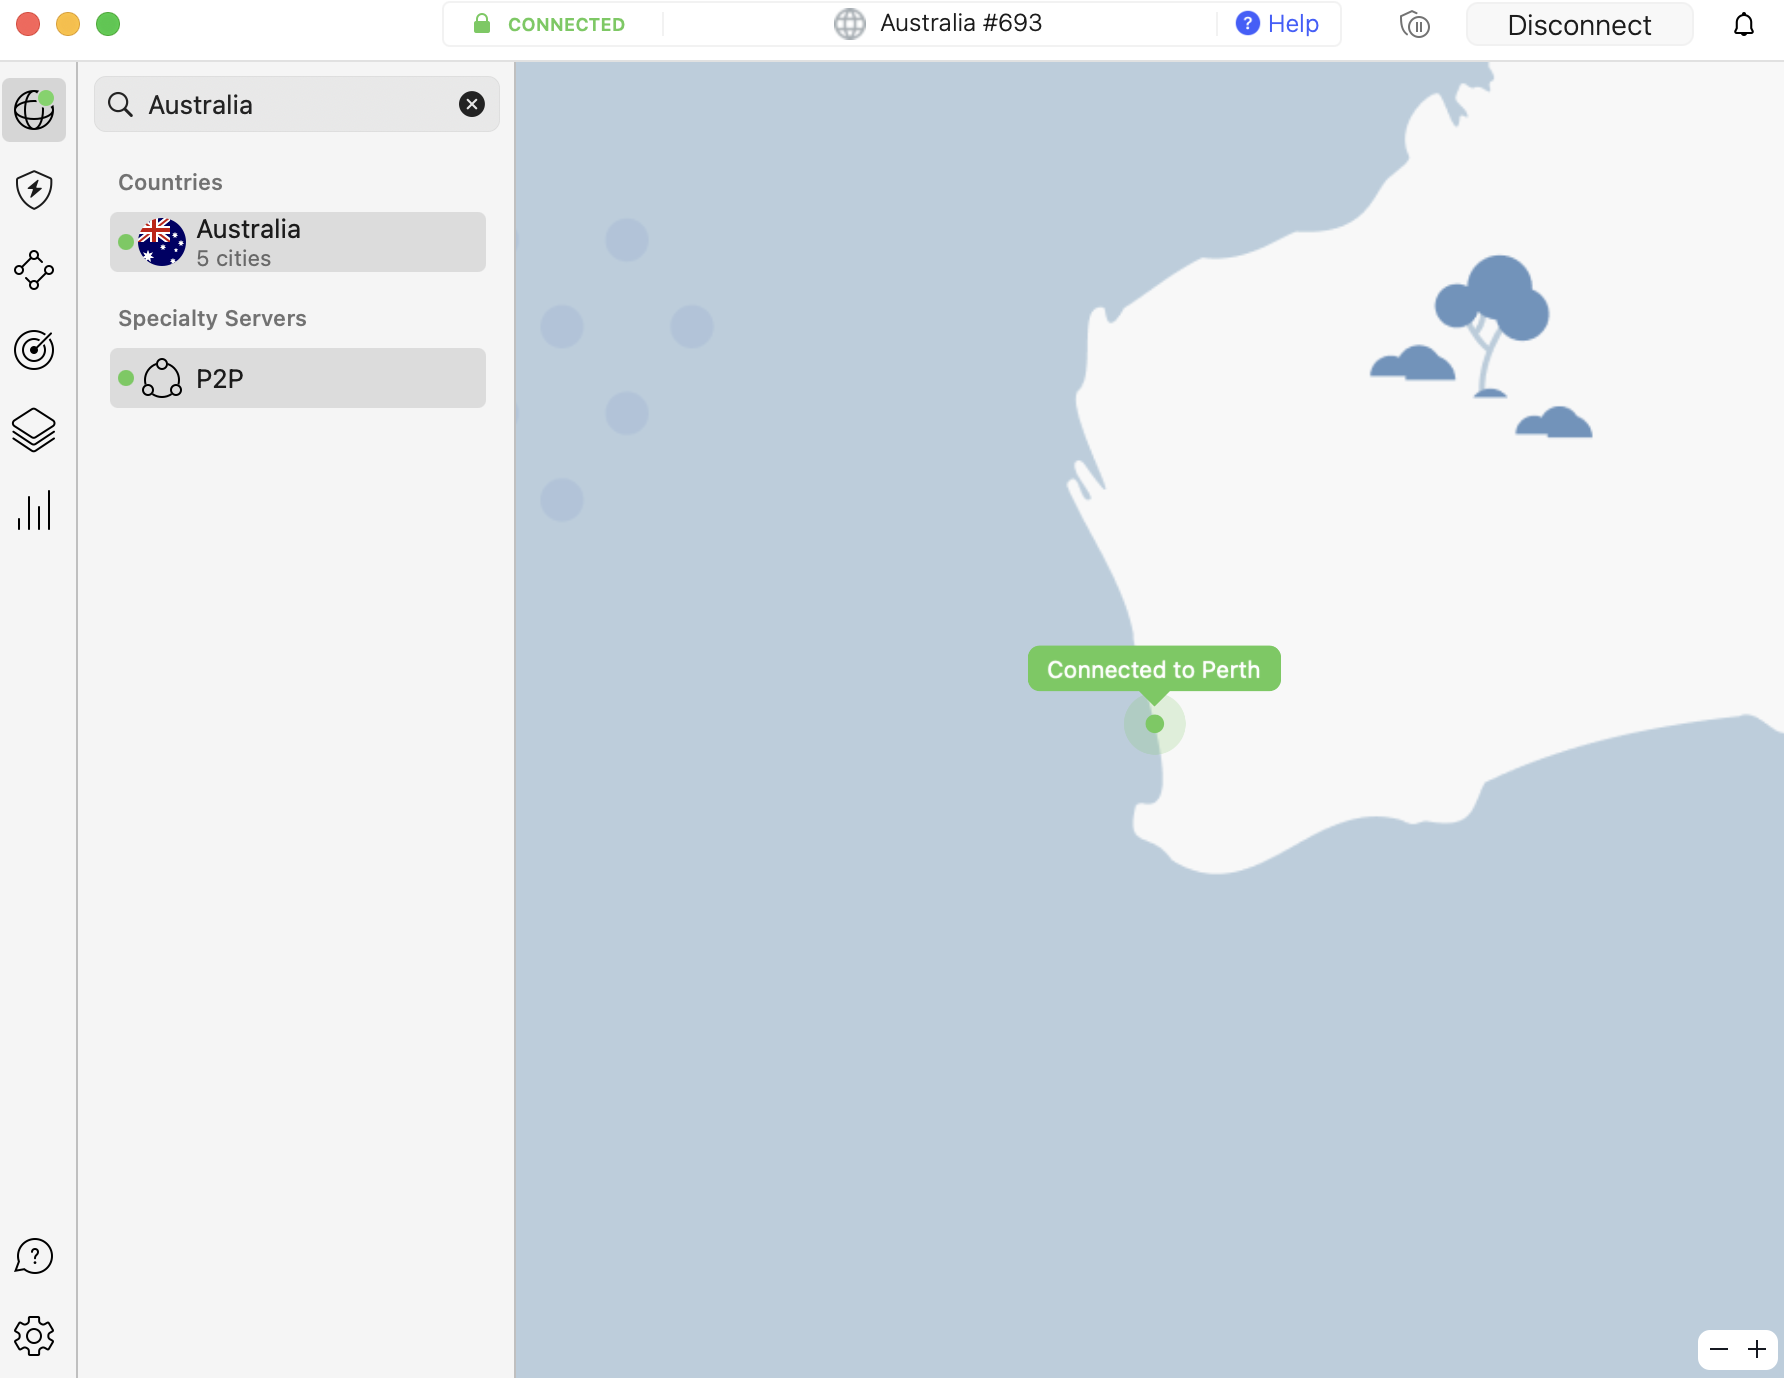Open Meshnet nodes icon in sidebar
Screen dimensions: 1784x1378
[x=34, y=270]
